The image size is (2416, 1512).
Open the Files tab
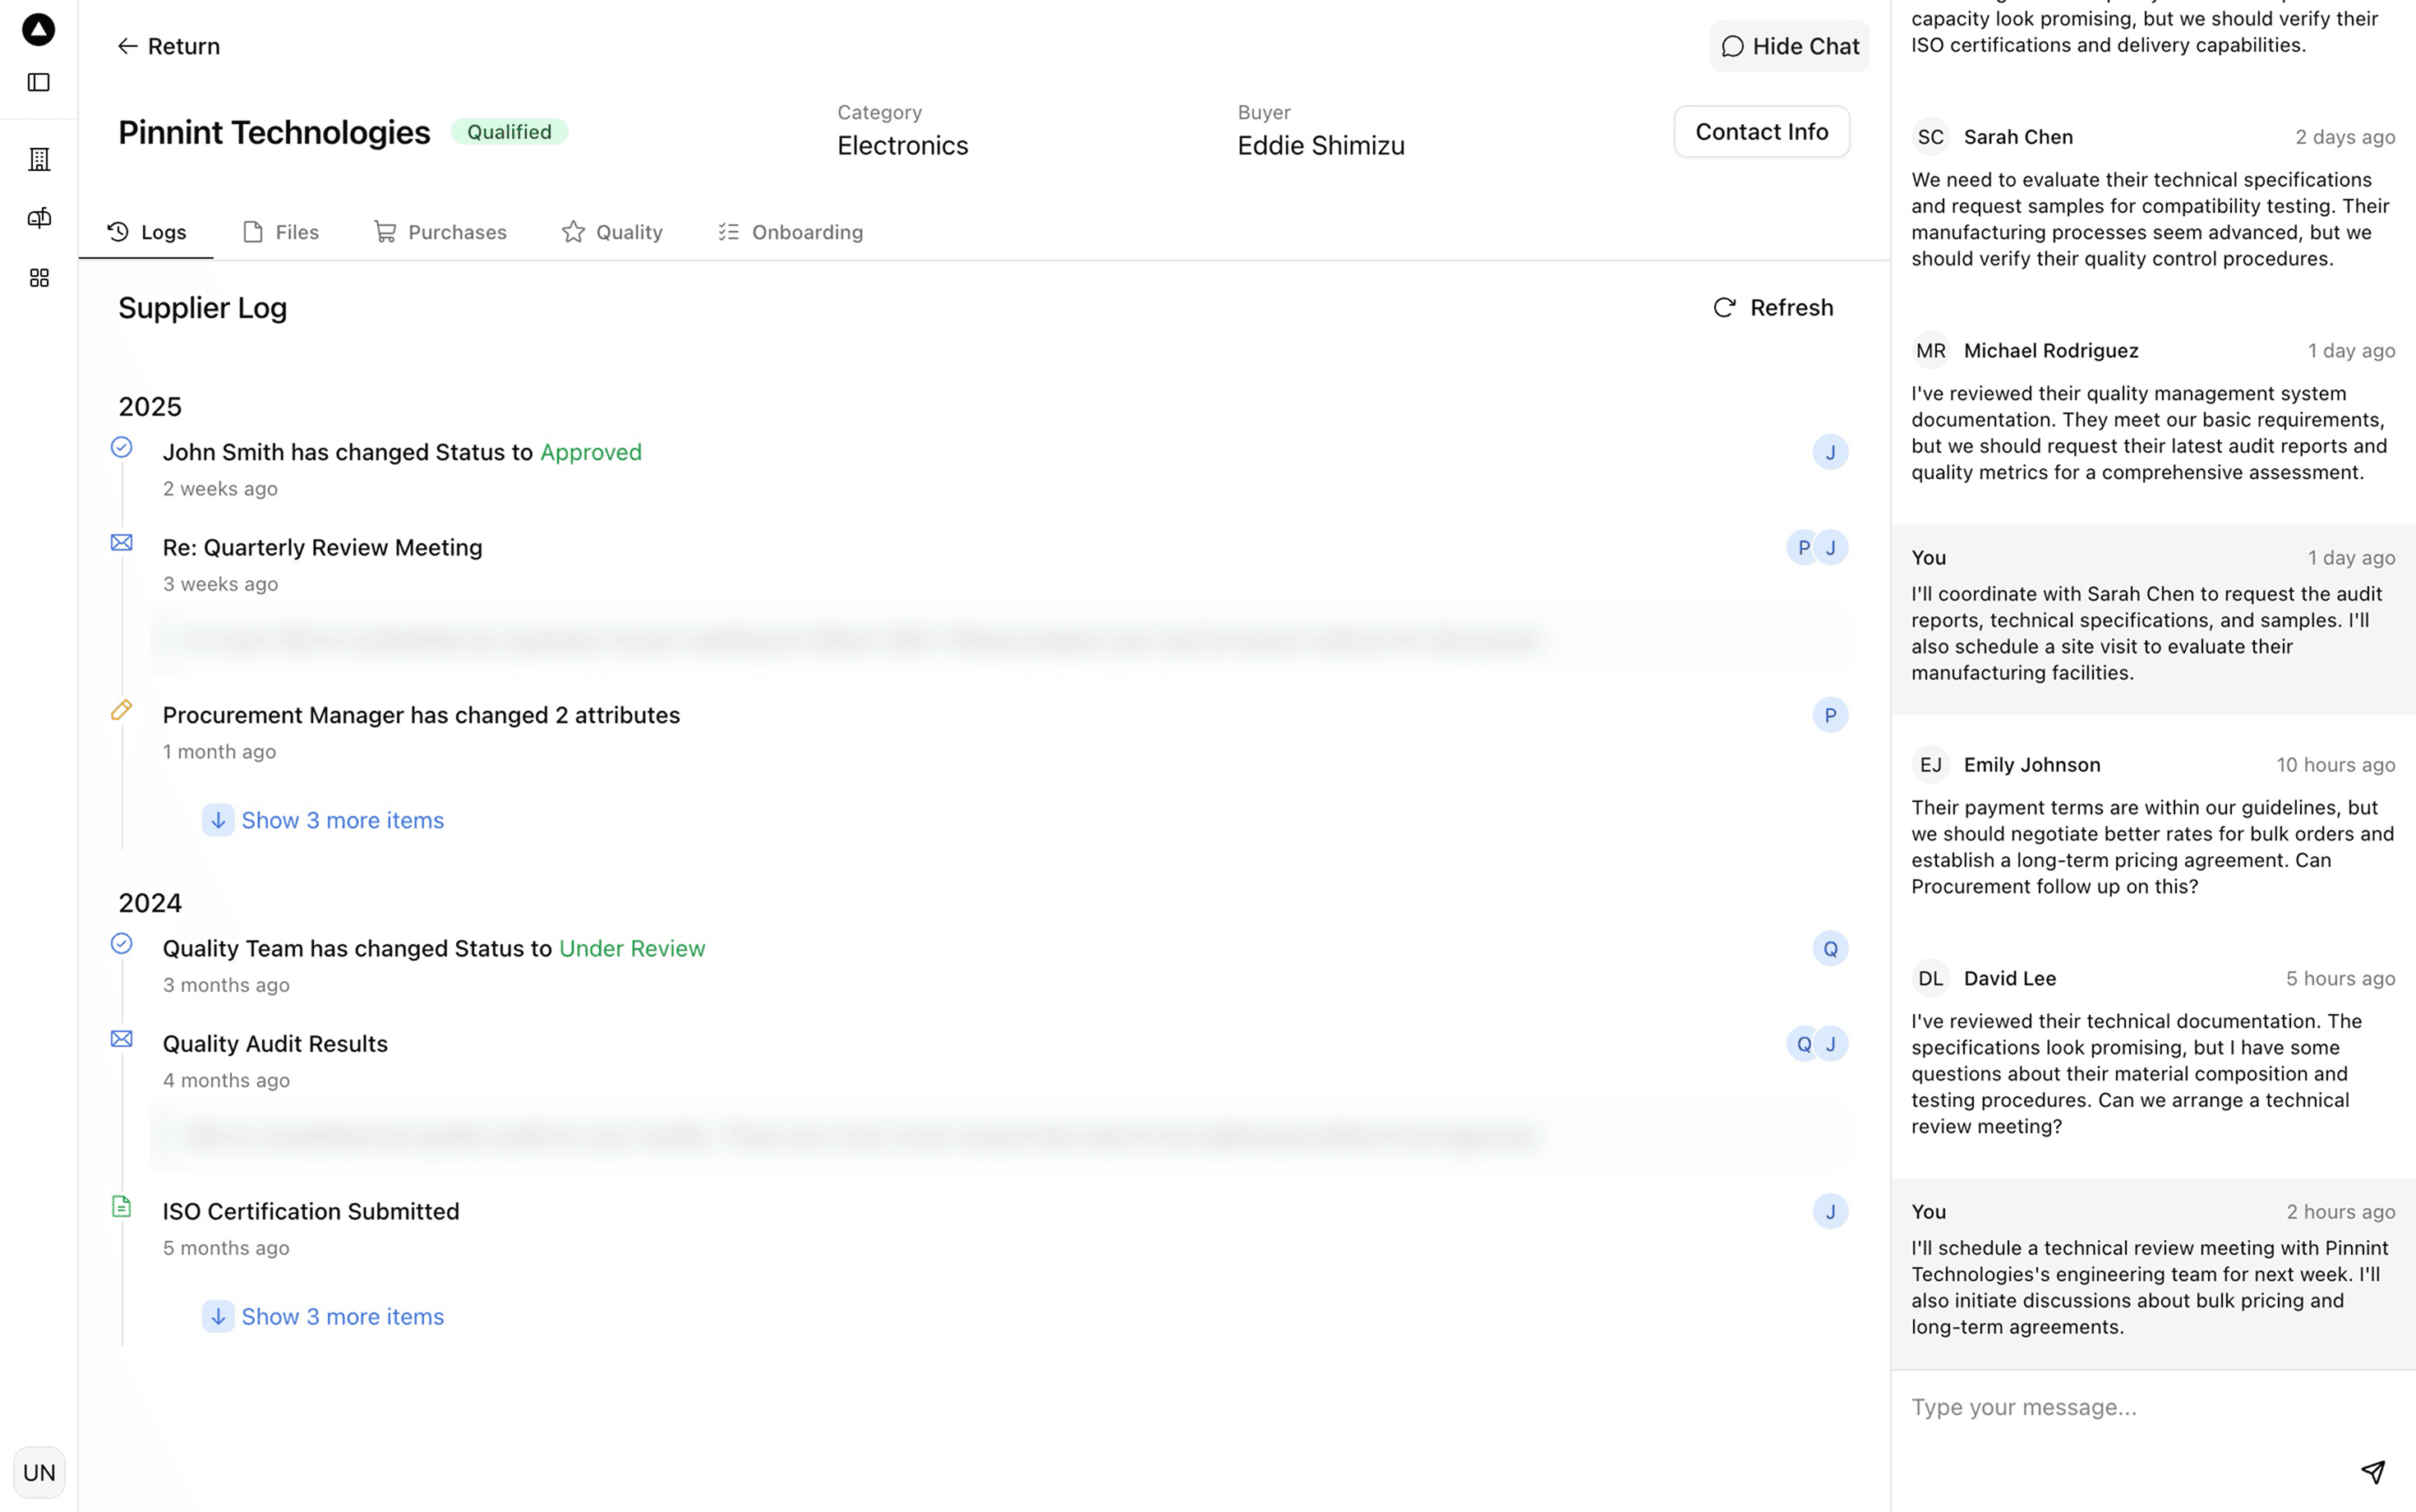pos(281,232)
